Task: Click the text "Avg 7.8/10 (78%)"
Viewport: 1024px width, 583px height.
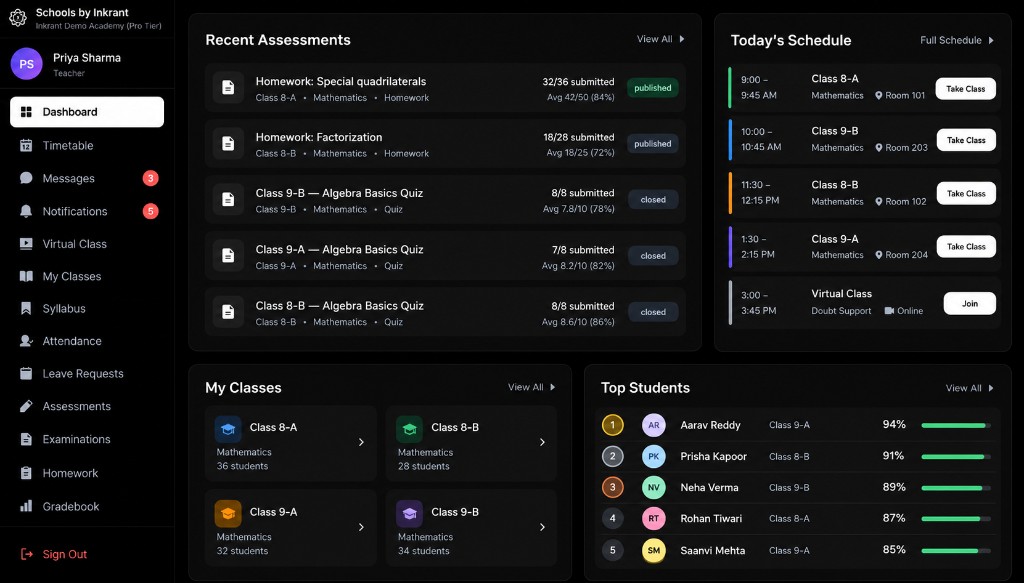Action: tap(579, 210)
